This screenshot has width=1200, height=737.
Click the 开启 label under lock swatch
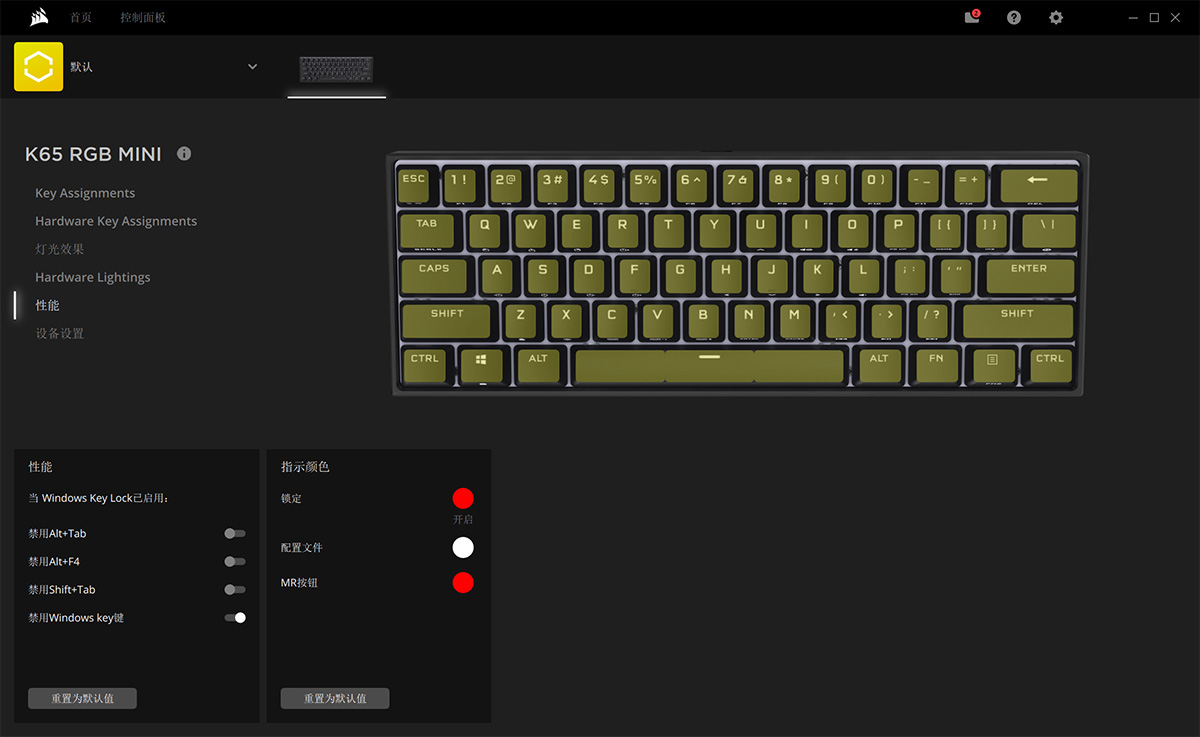(463, 520)
